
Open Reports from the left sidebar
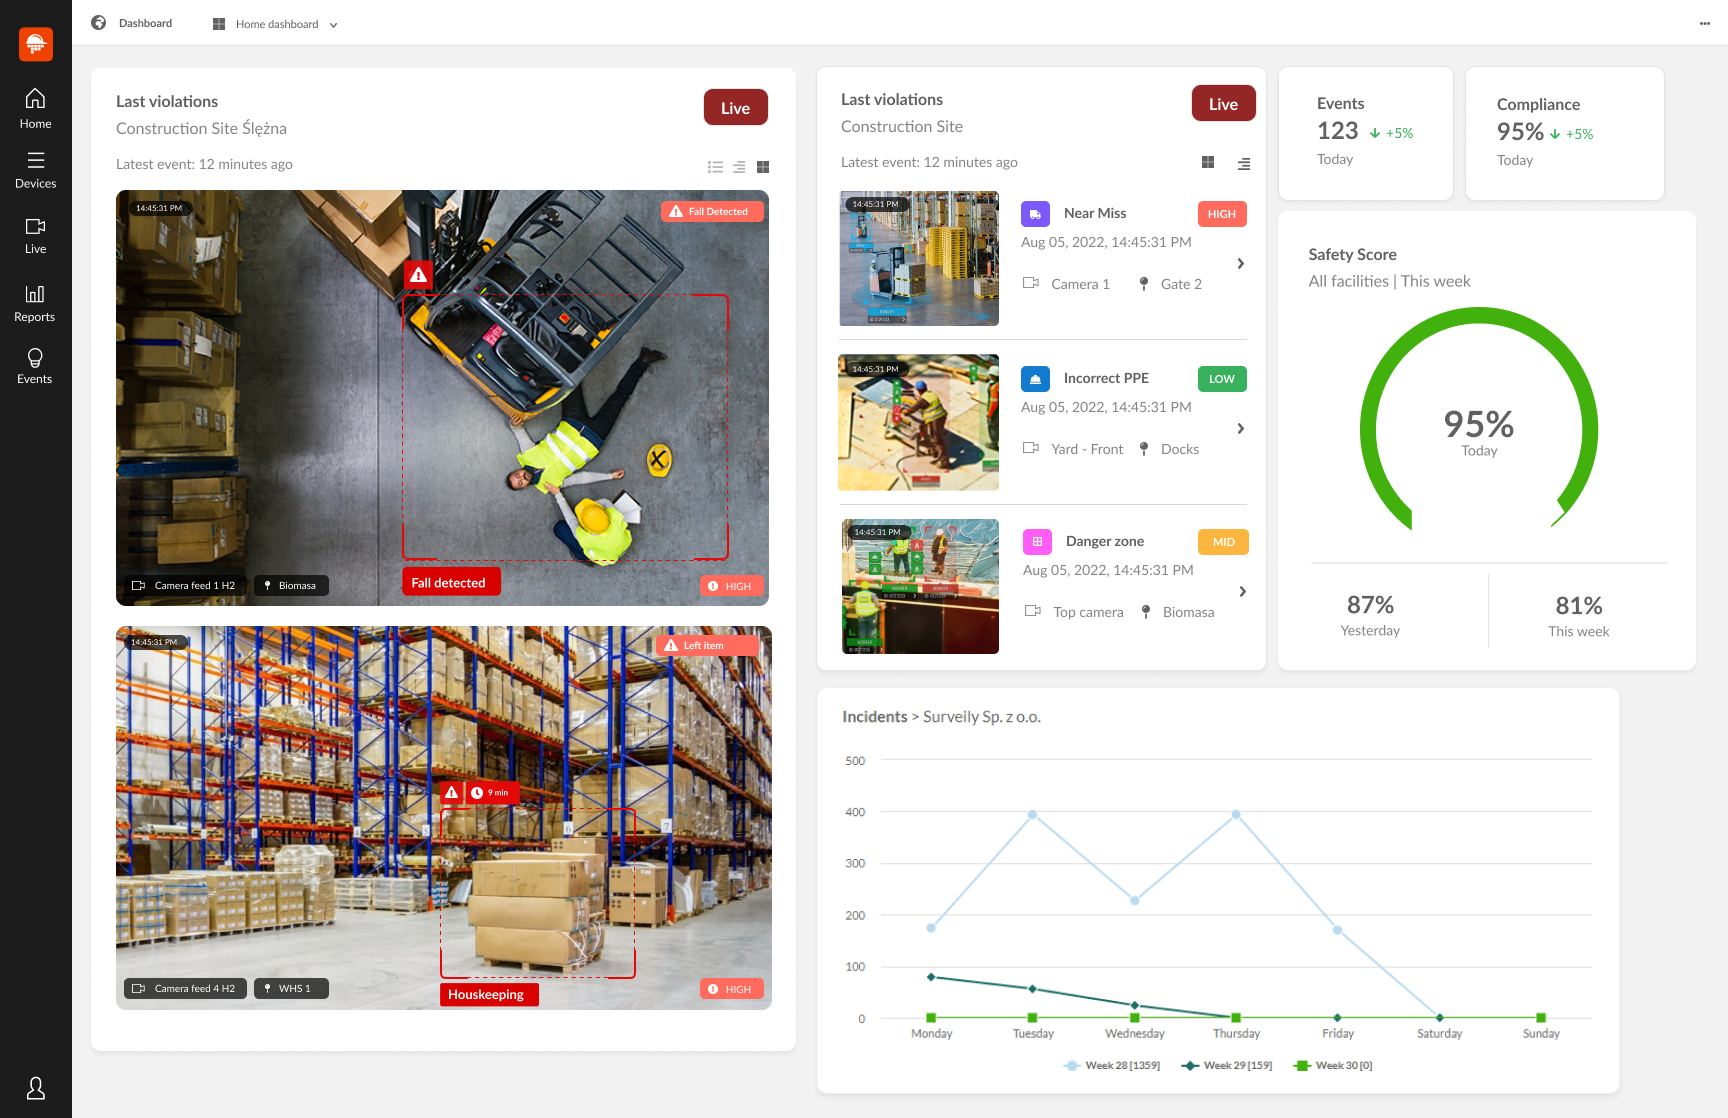[x=35, y=303]
